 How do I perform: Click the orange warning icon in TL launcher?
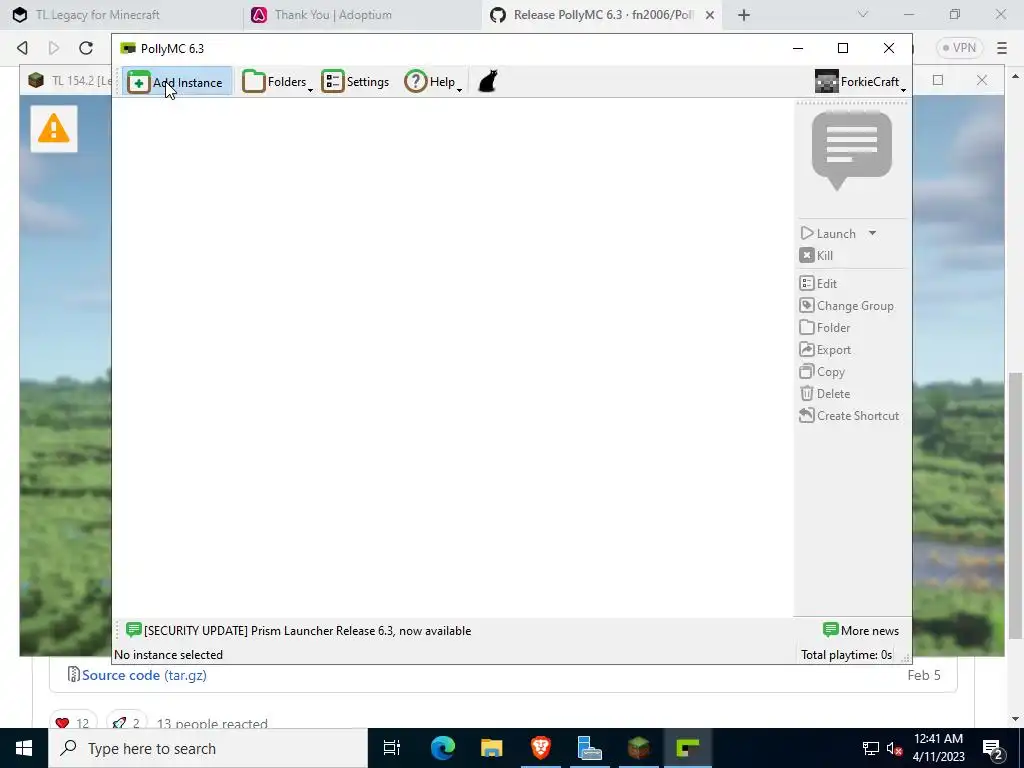pos(54,129)
